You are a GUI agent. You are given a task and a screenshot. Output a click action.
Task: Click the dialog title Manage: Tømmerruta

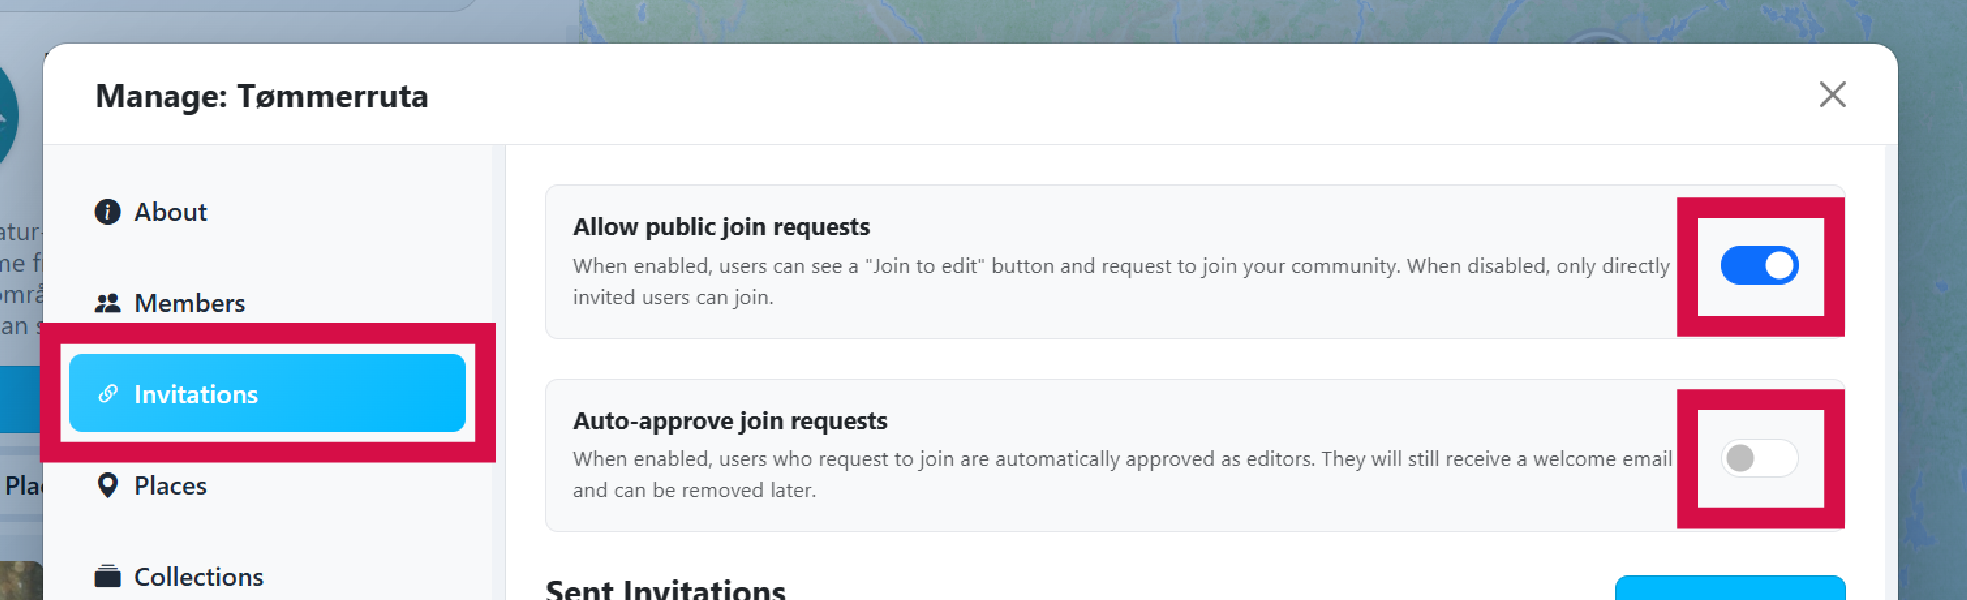tap(262, 96)
